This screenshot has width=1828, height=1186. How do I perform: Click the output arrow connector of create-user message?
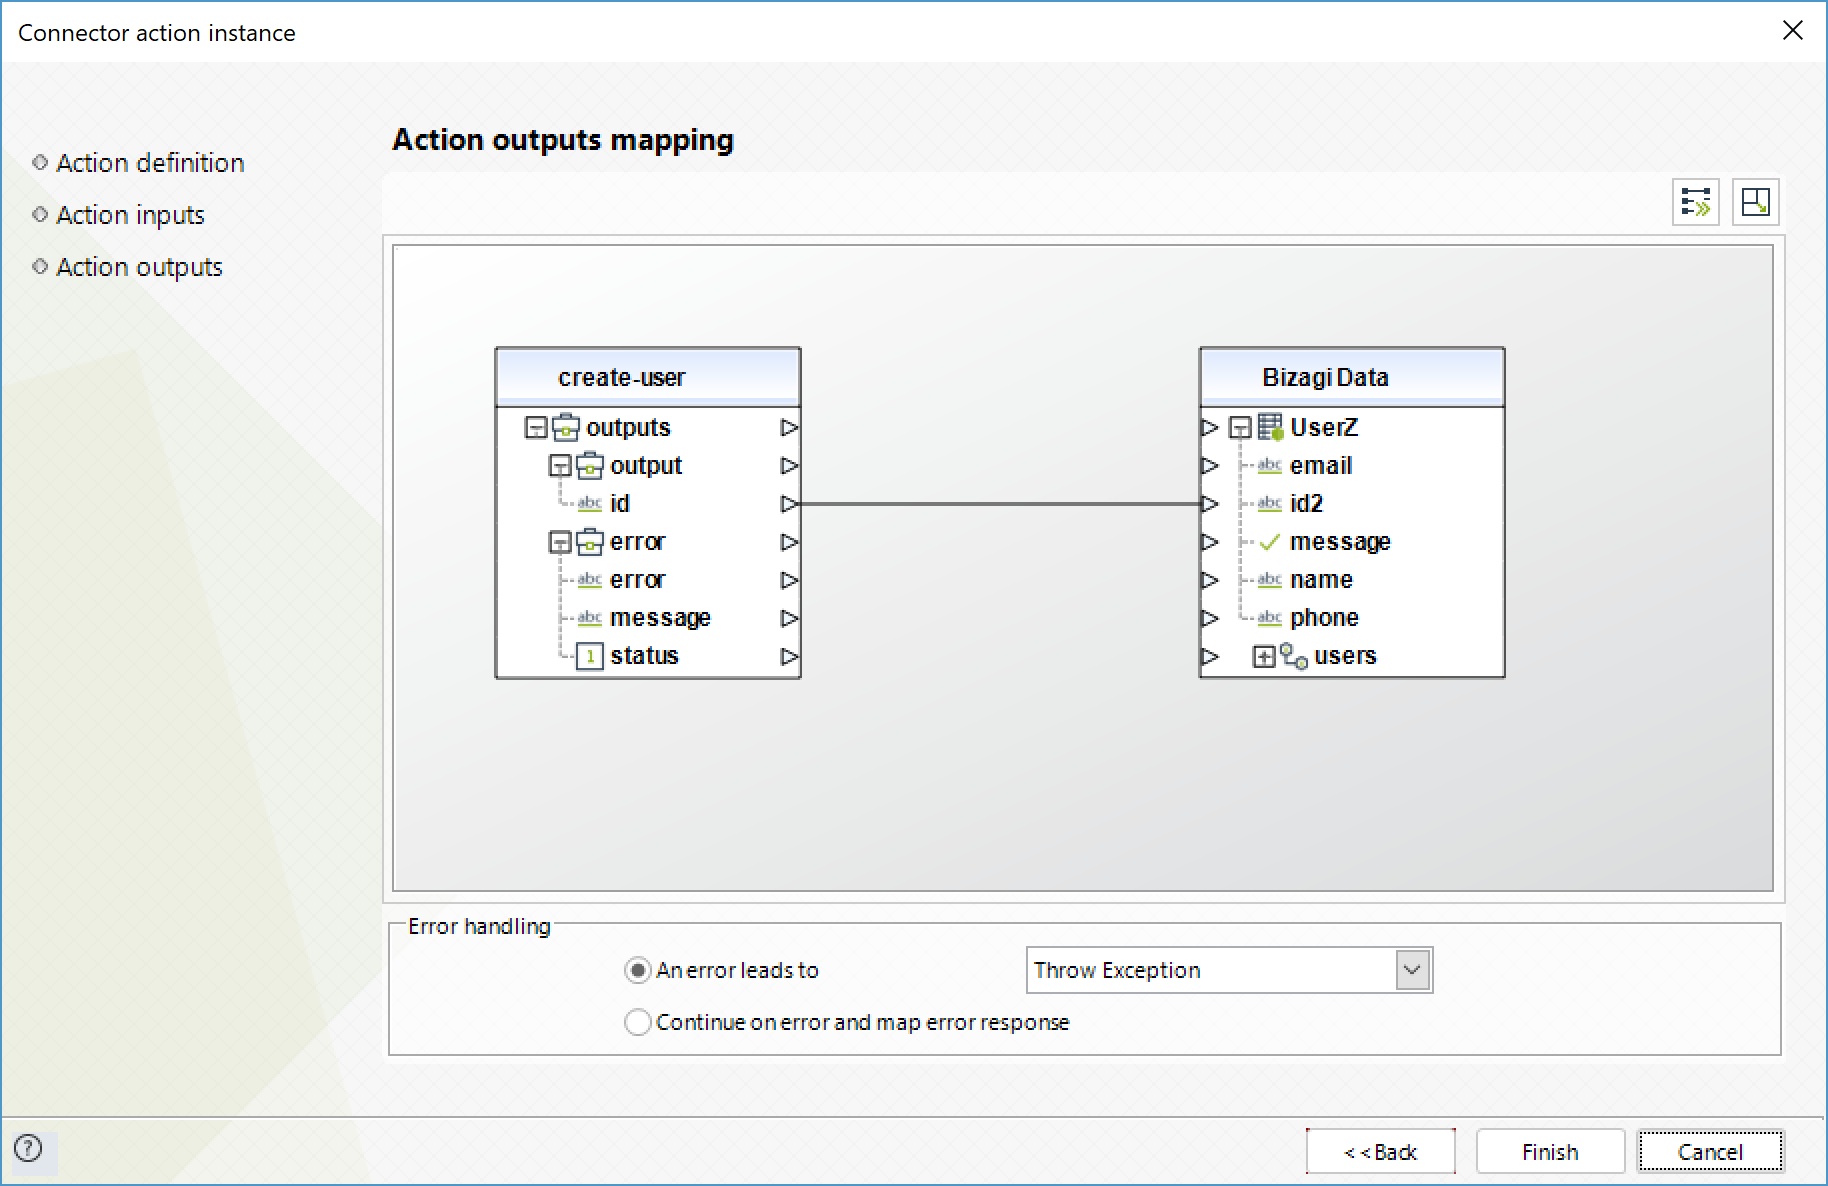[789, 618]
